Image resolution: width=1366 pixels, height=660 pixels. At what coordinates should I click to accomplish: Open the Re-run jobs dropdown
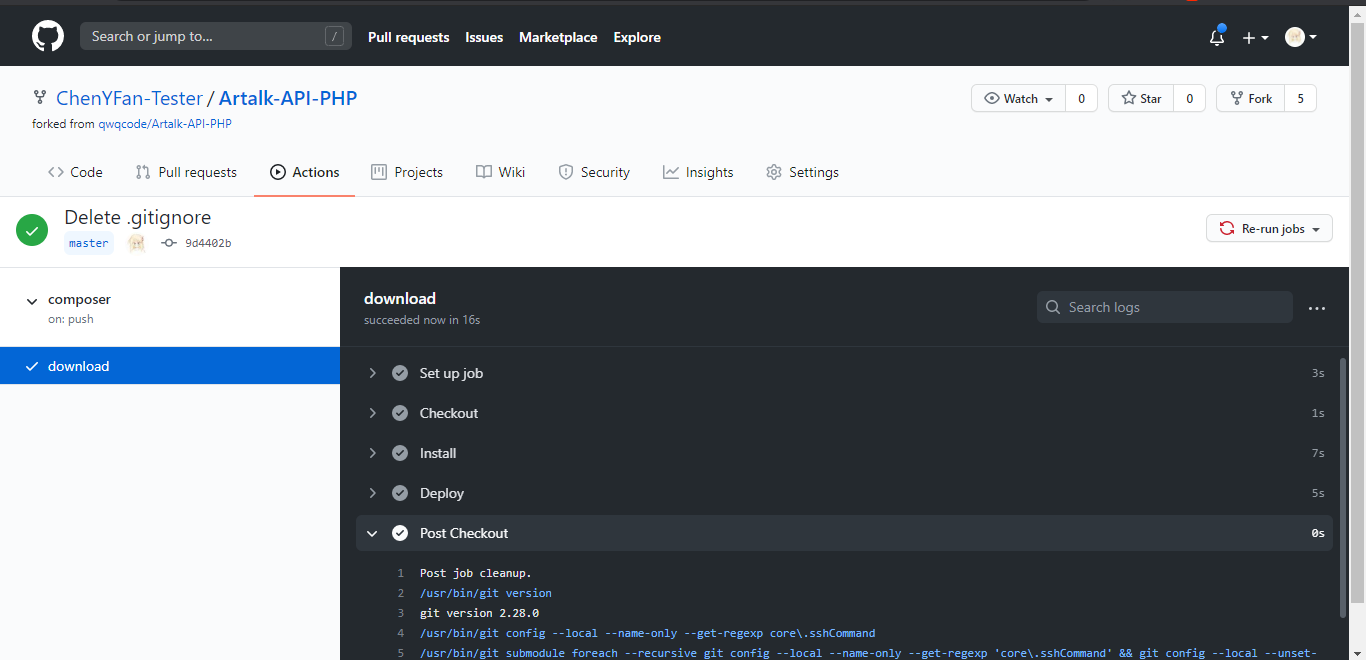click(x=1269, y=229)
